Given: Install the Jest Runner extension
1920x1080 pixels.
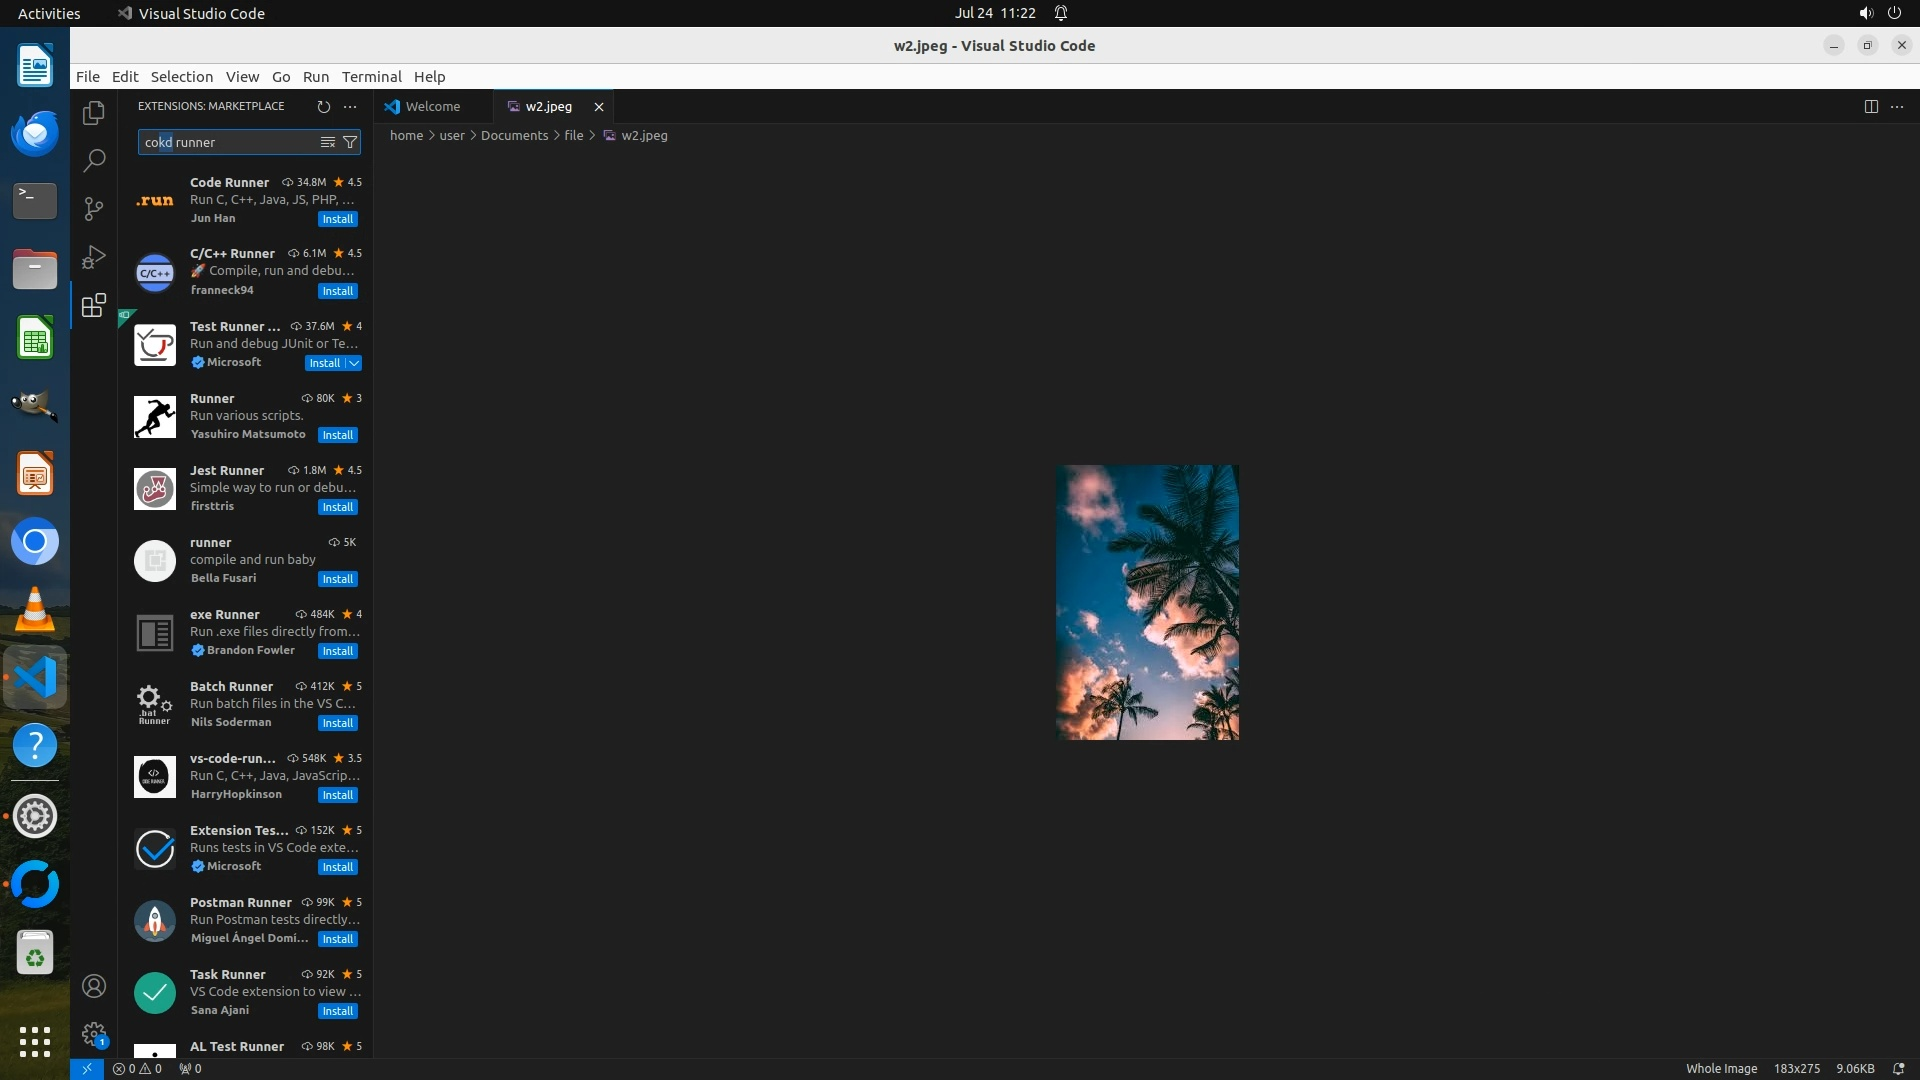Looking at the screenshot, I should tap(337, 507).
